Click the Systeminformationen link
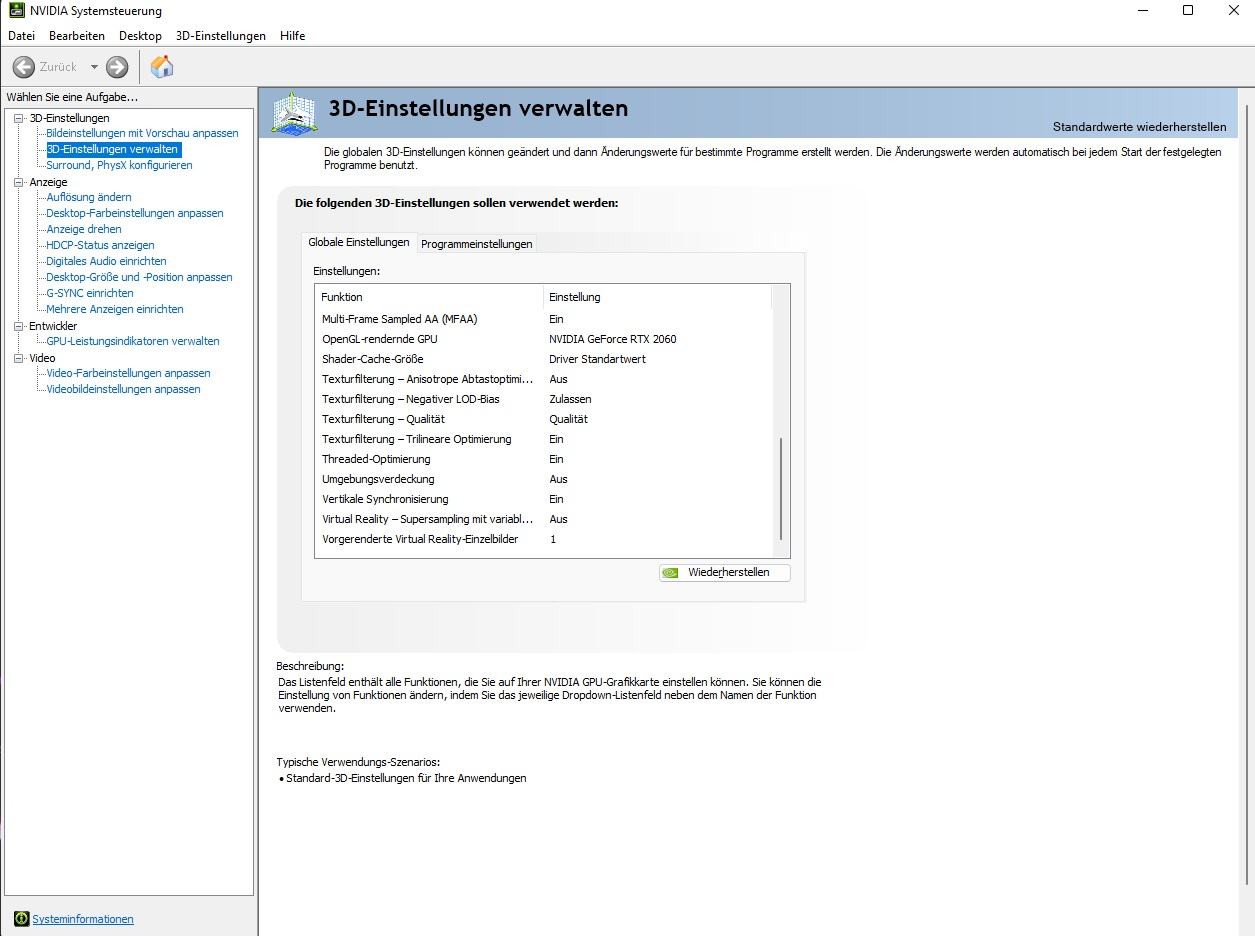The image size is (1255, 936). (83, 919)
